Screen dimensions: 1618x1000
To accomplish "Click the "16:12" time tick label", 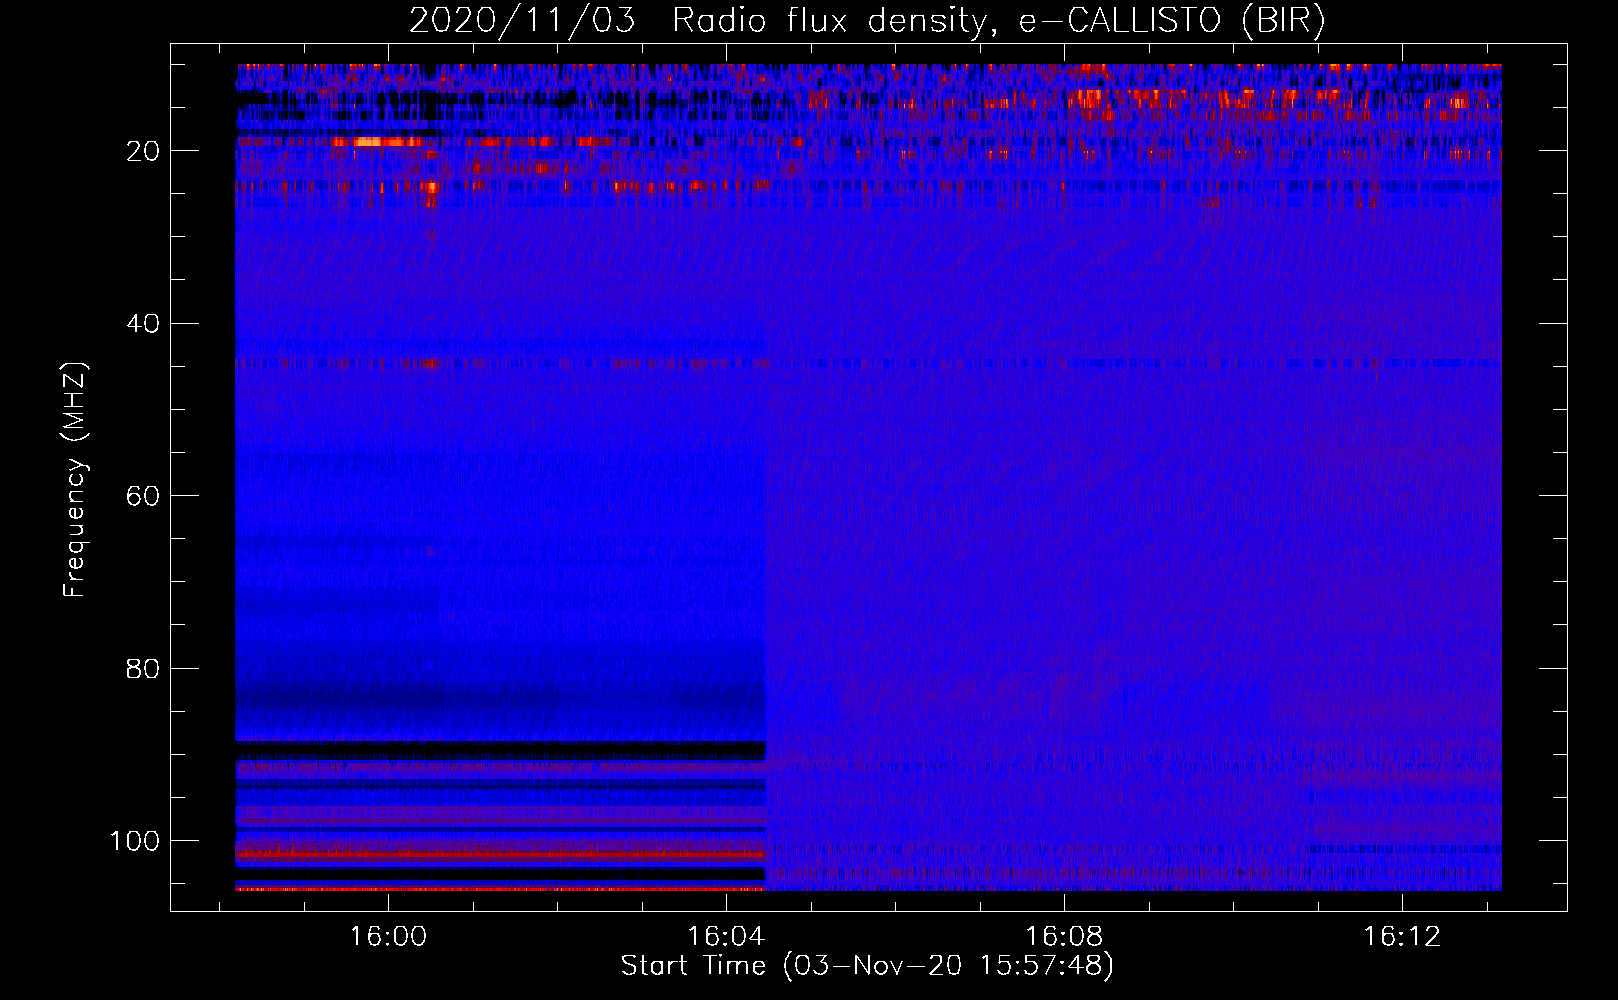I will pyautogui.click(x=1403, y=937).
